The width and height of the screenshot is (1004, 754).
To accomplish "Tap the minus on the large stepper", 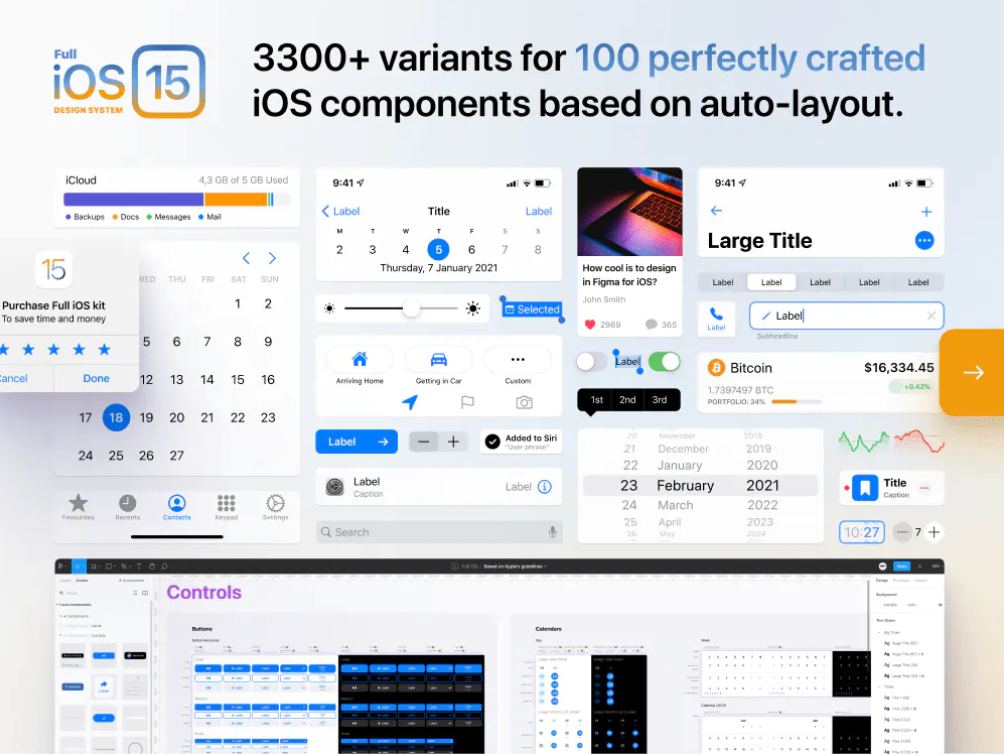I will pos(423,442).
